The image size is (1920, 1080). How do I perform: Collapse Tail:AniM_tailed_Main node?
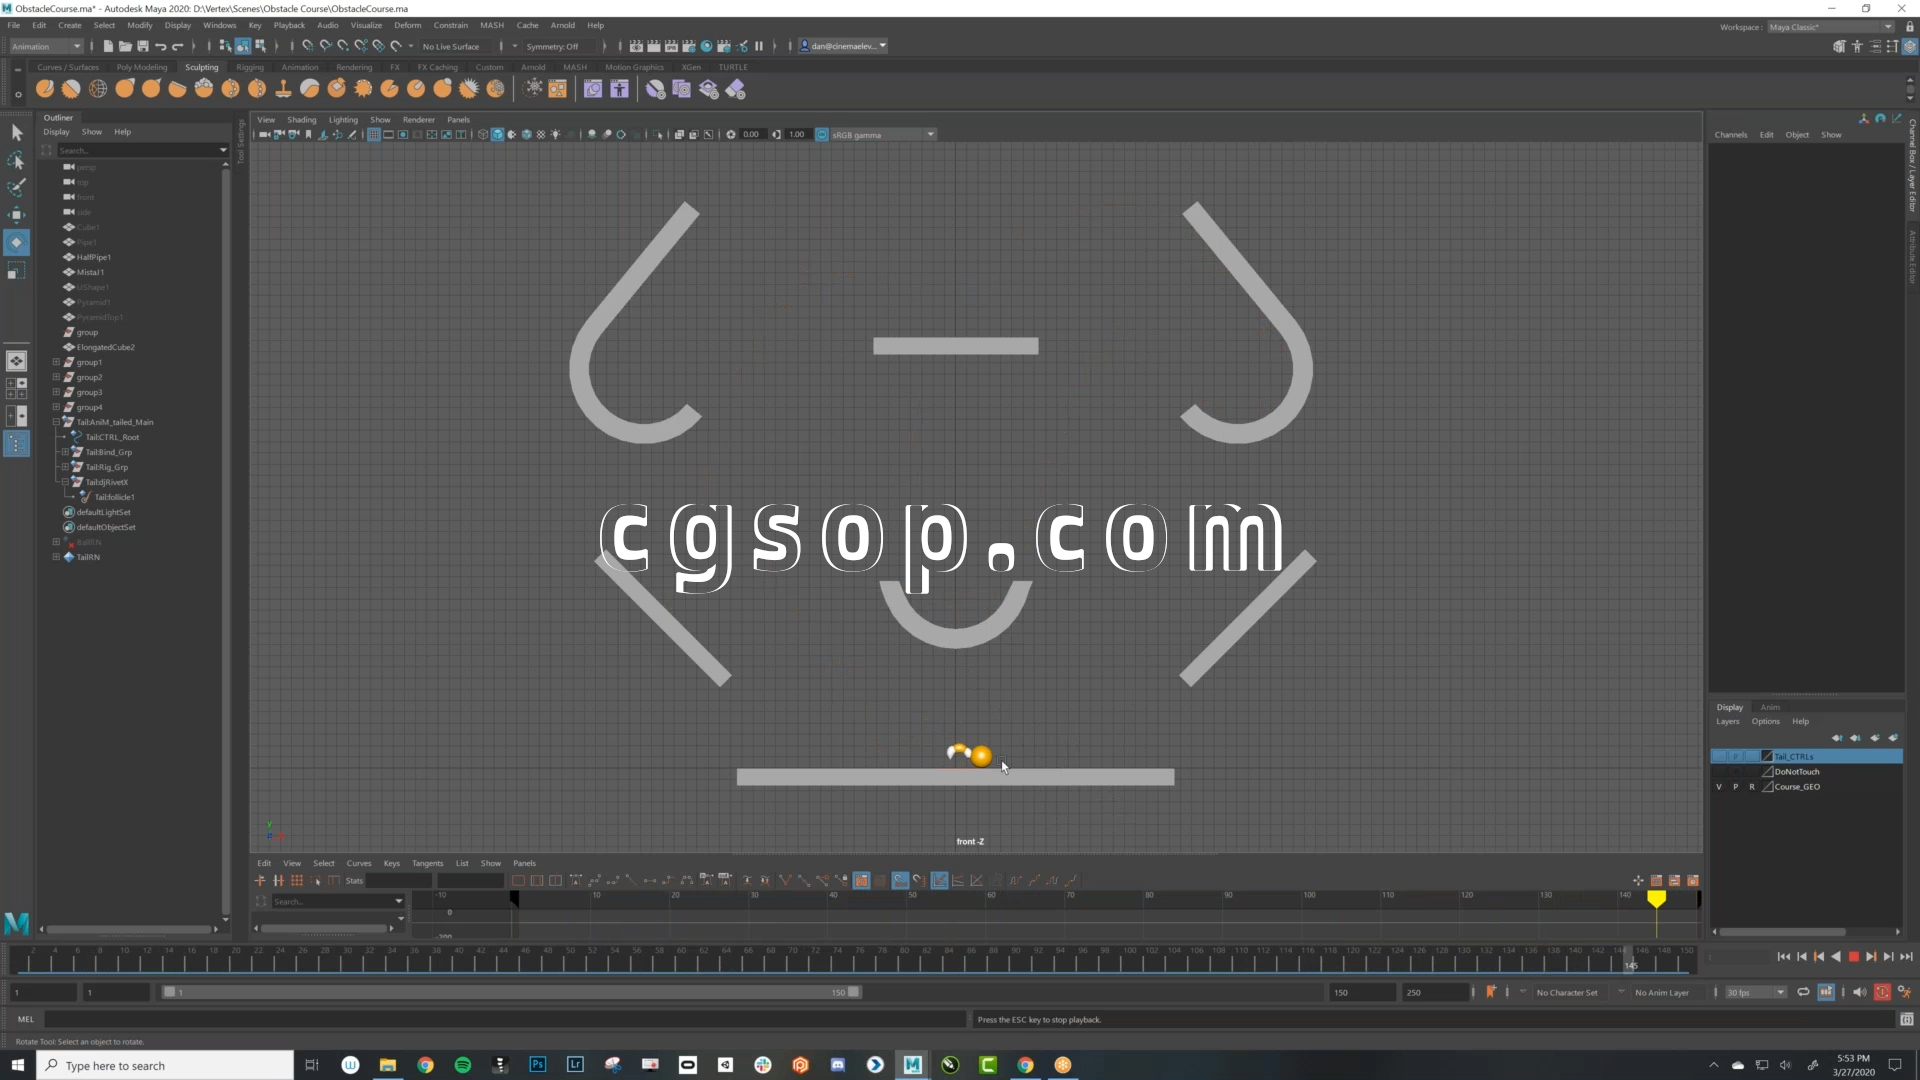click(56, 422)
